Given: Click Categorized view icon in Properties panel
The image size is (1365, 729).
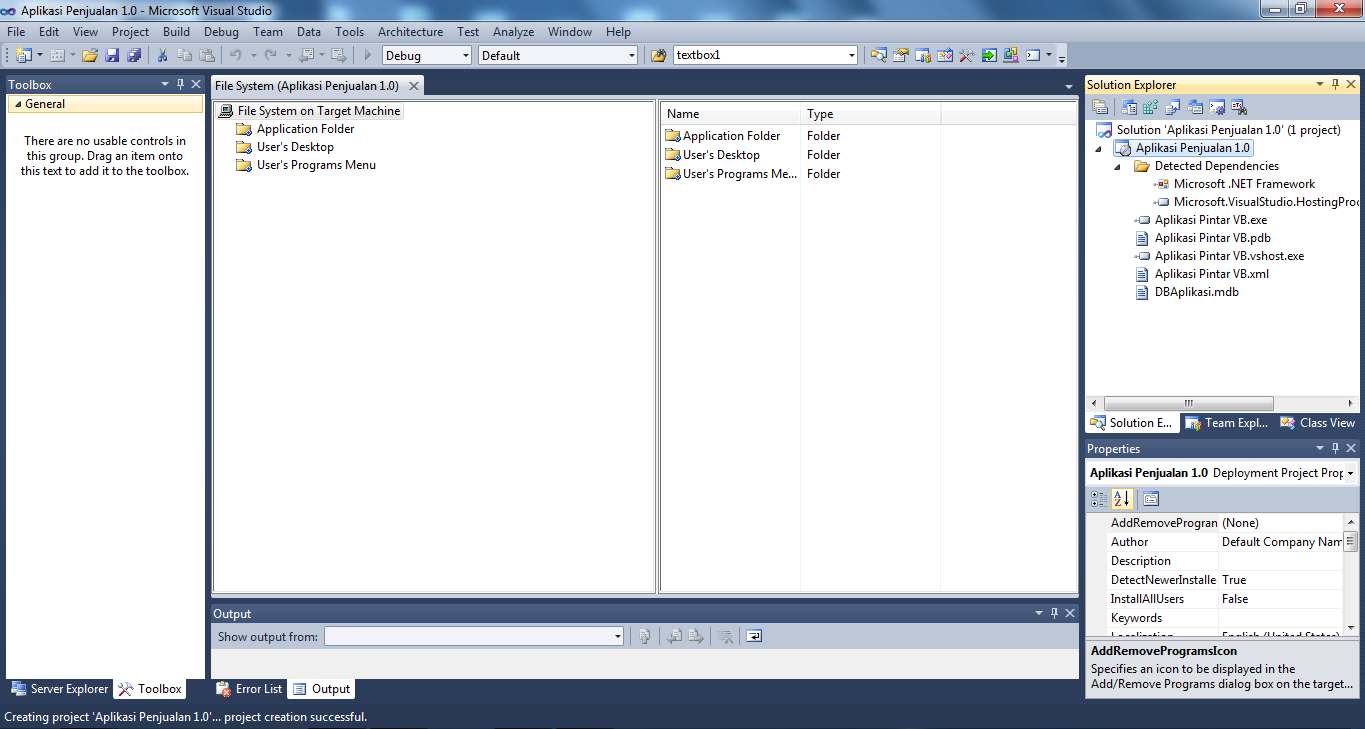Looking at the screenshot, I should click(x=1099, y=498).
